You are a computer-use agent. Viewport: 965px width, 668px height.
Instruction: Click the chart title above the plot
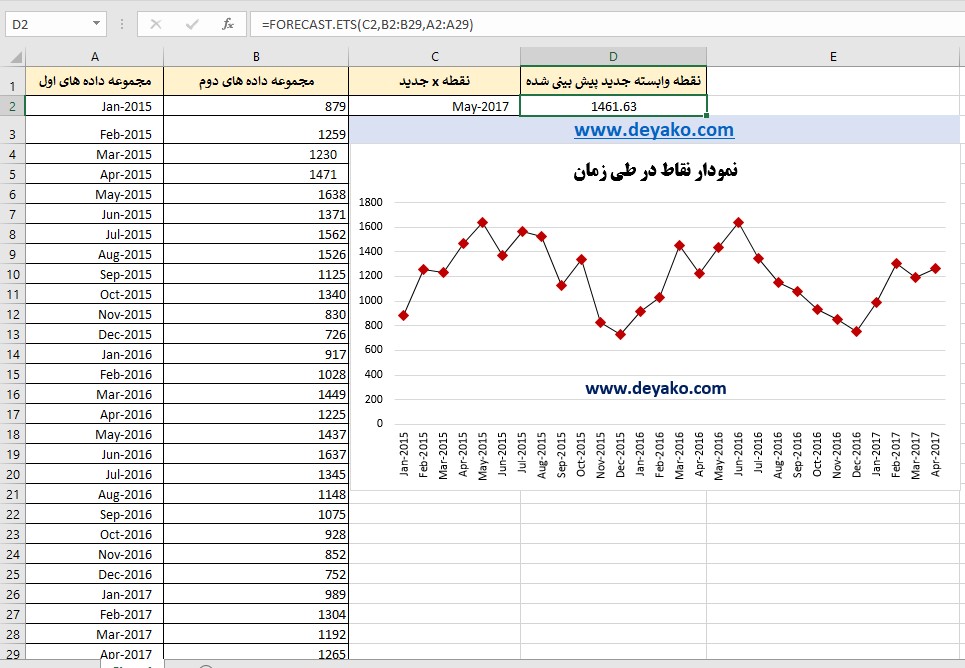[x=655, y=171]
